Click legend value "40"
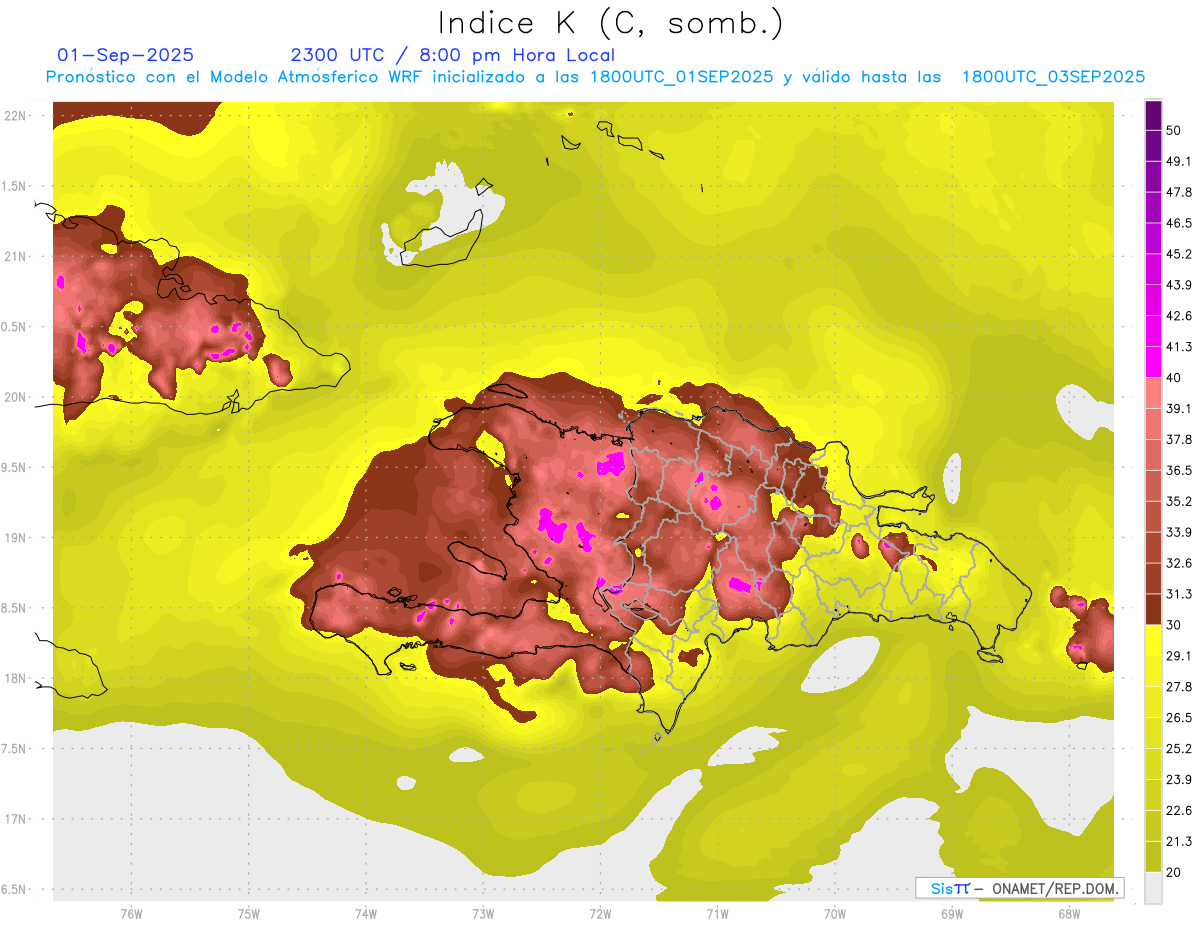1200x927 pixels. (1175, 377)
